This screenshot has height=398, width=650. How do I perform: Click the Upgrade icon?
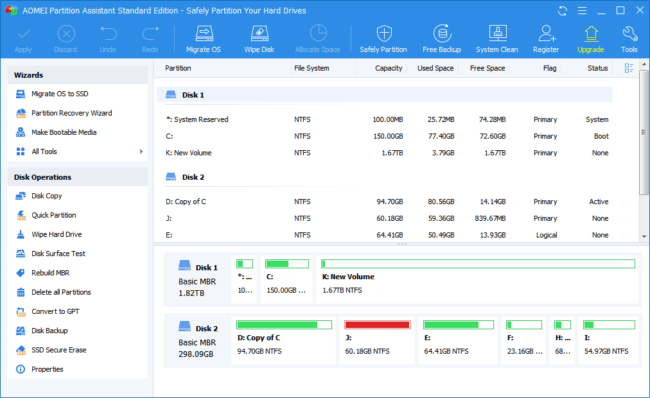pyautogui.click(x=591, y=34)
